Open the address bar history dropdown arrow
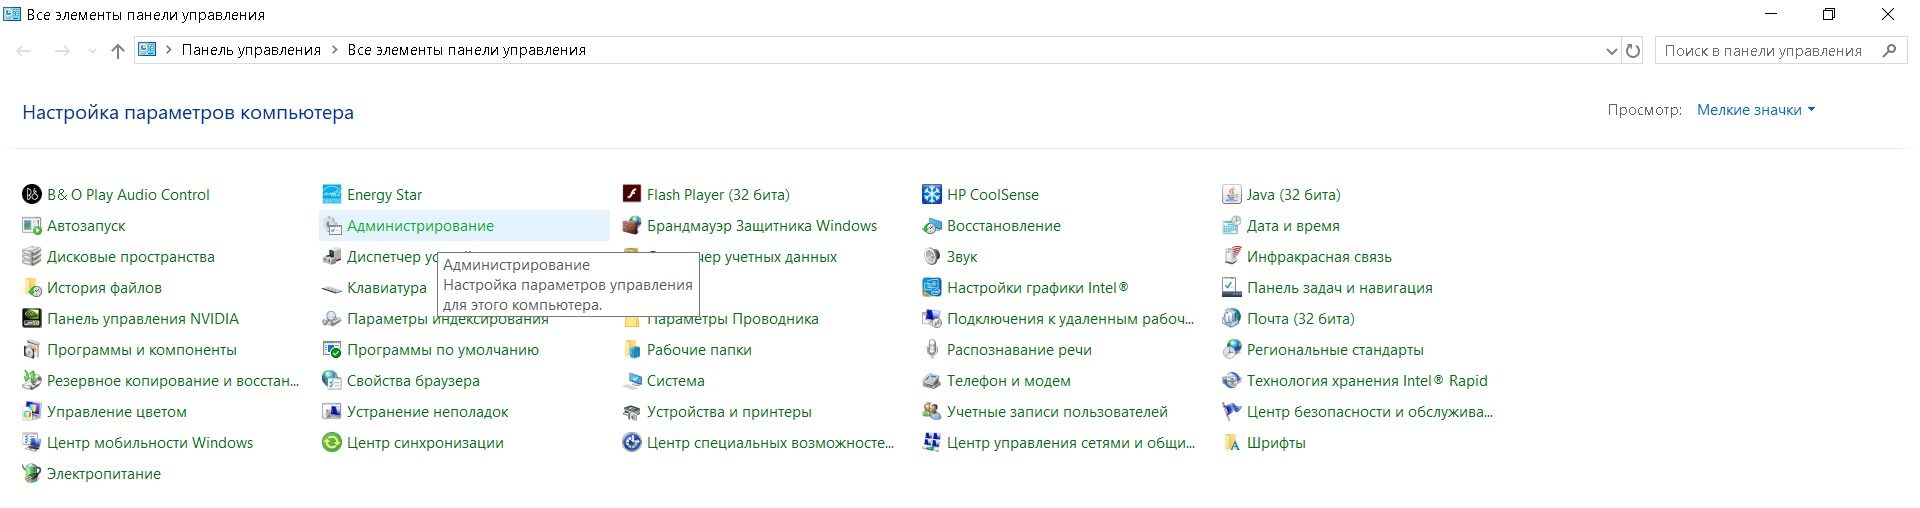Screen dimensions: 1920x508 (1611, 51)
